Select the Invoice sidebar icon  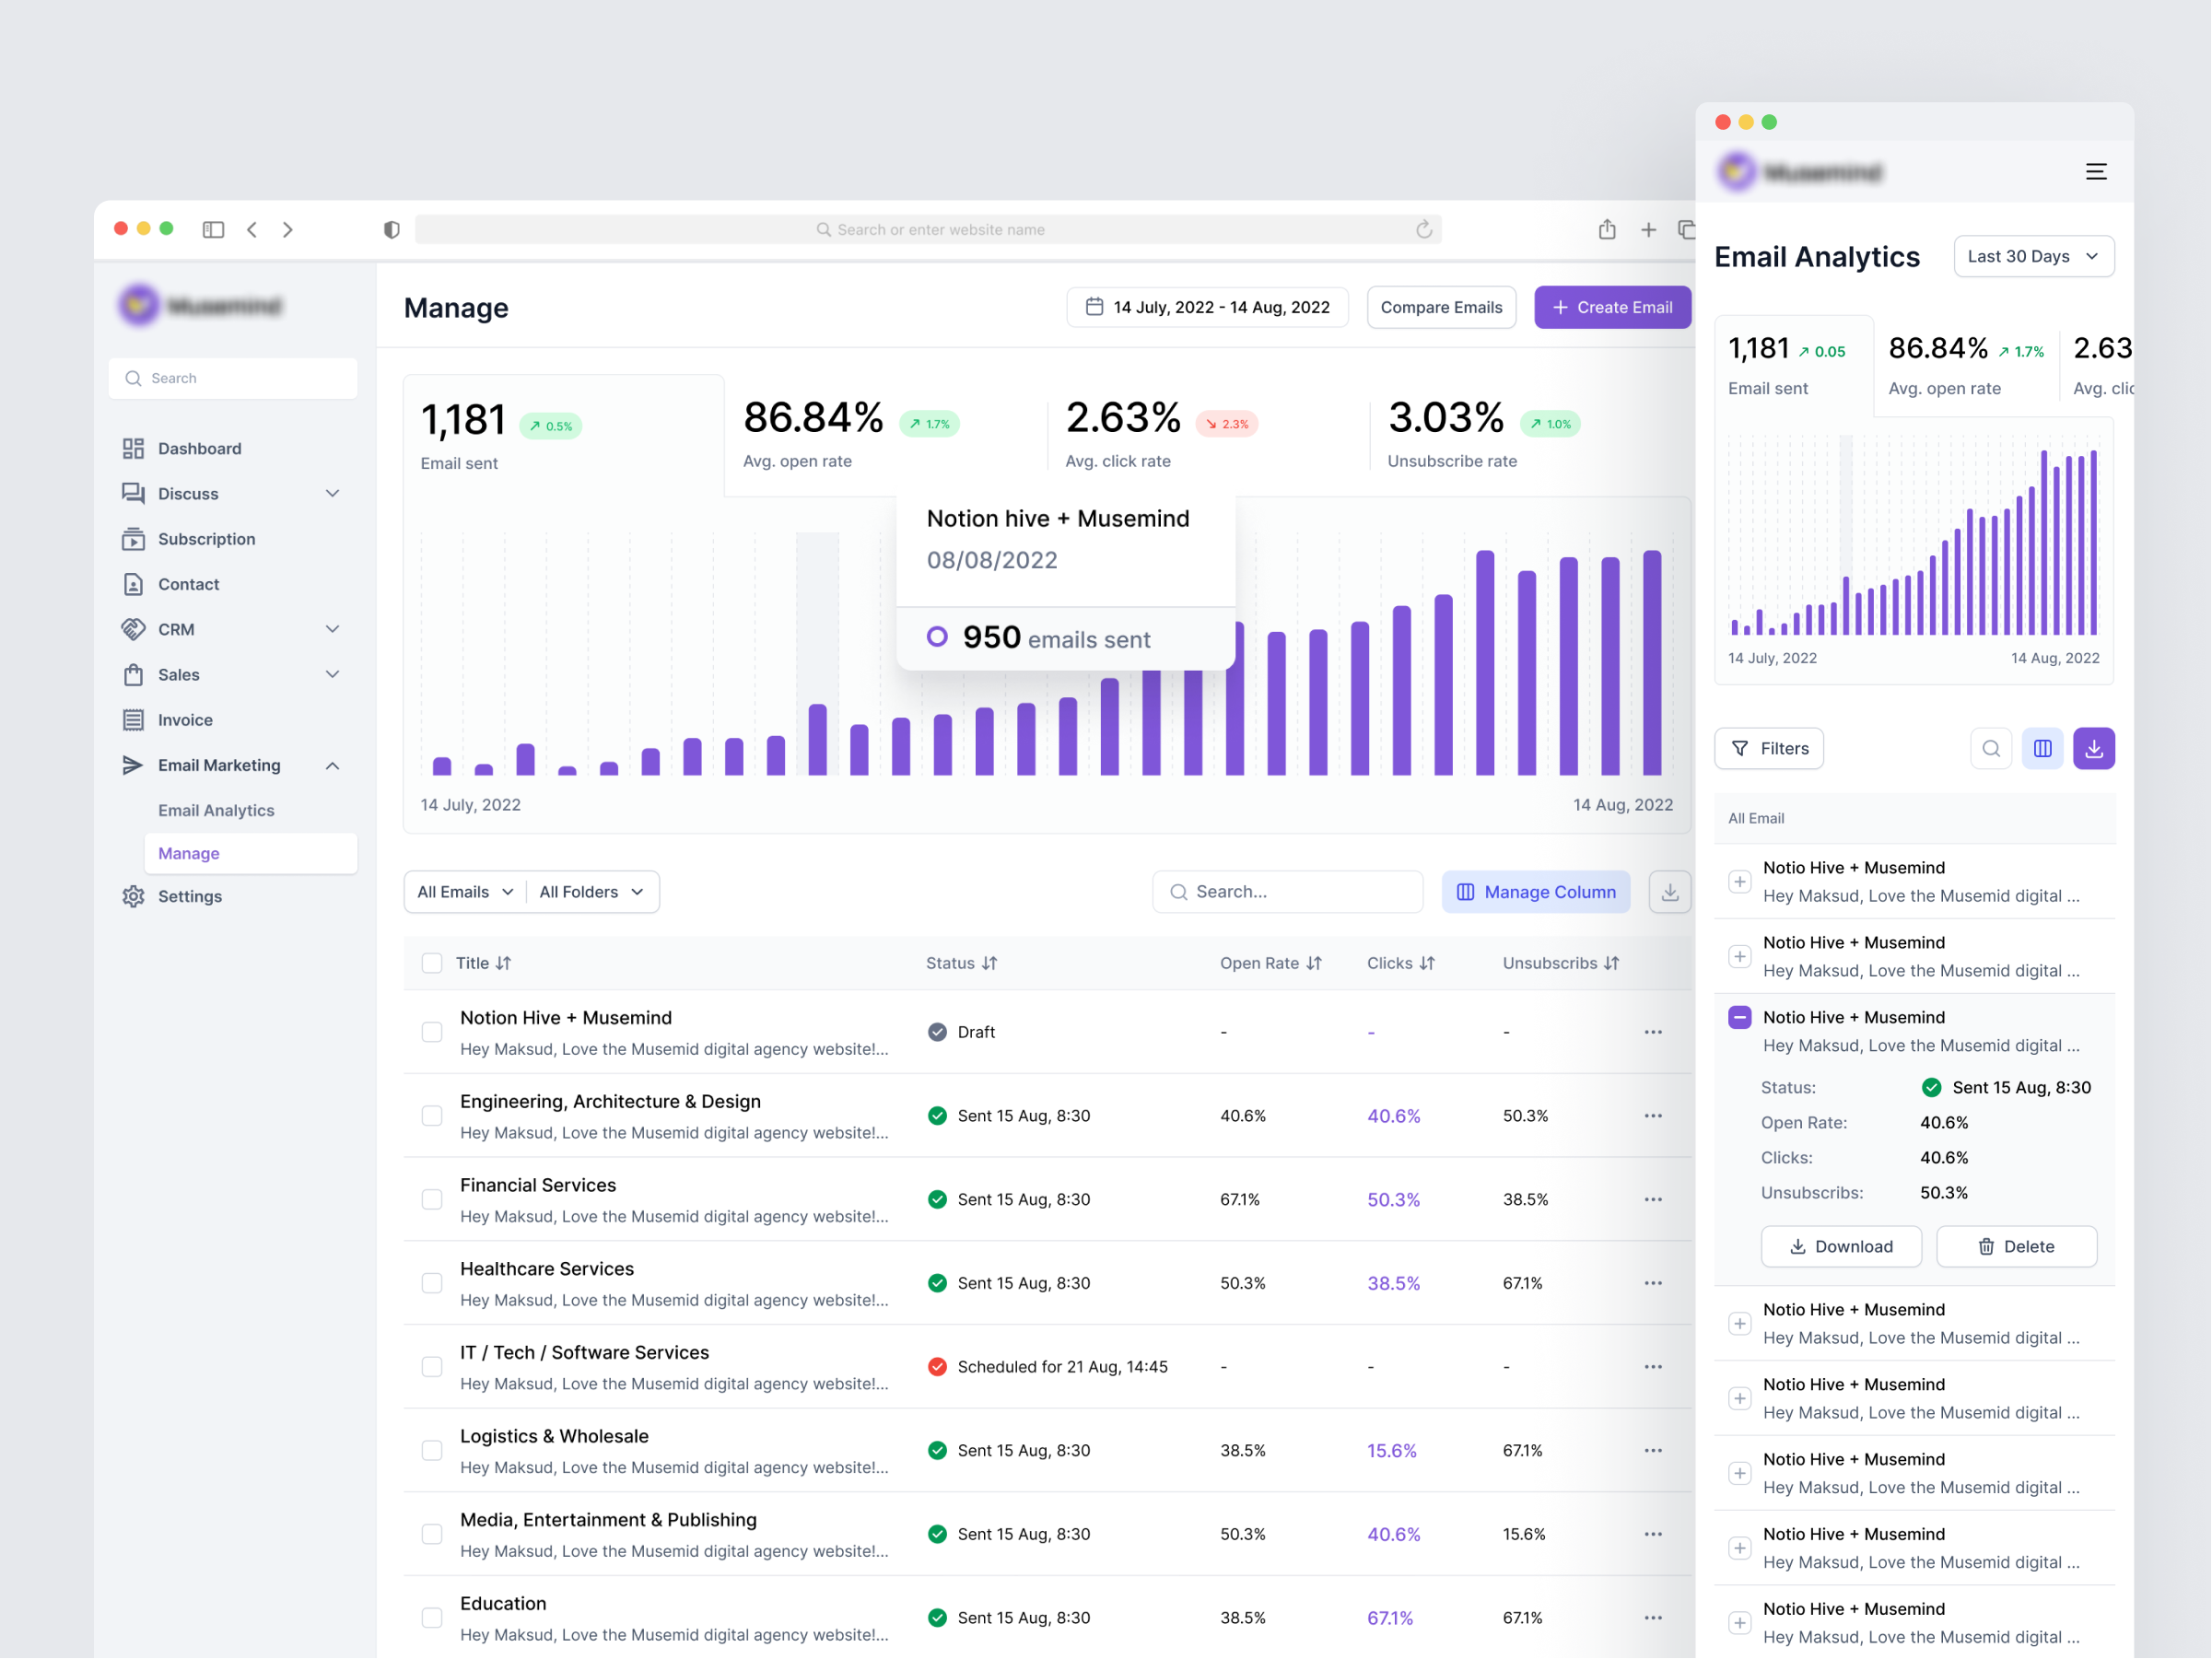(134, 719)
